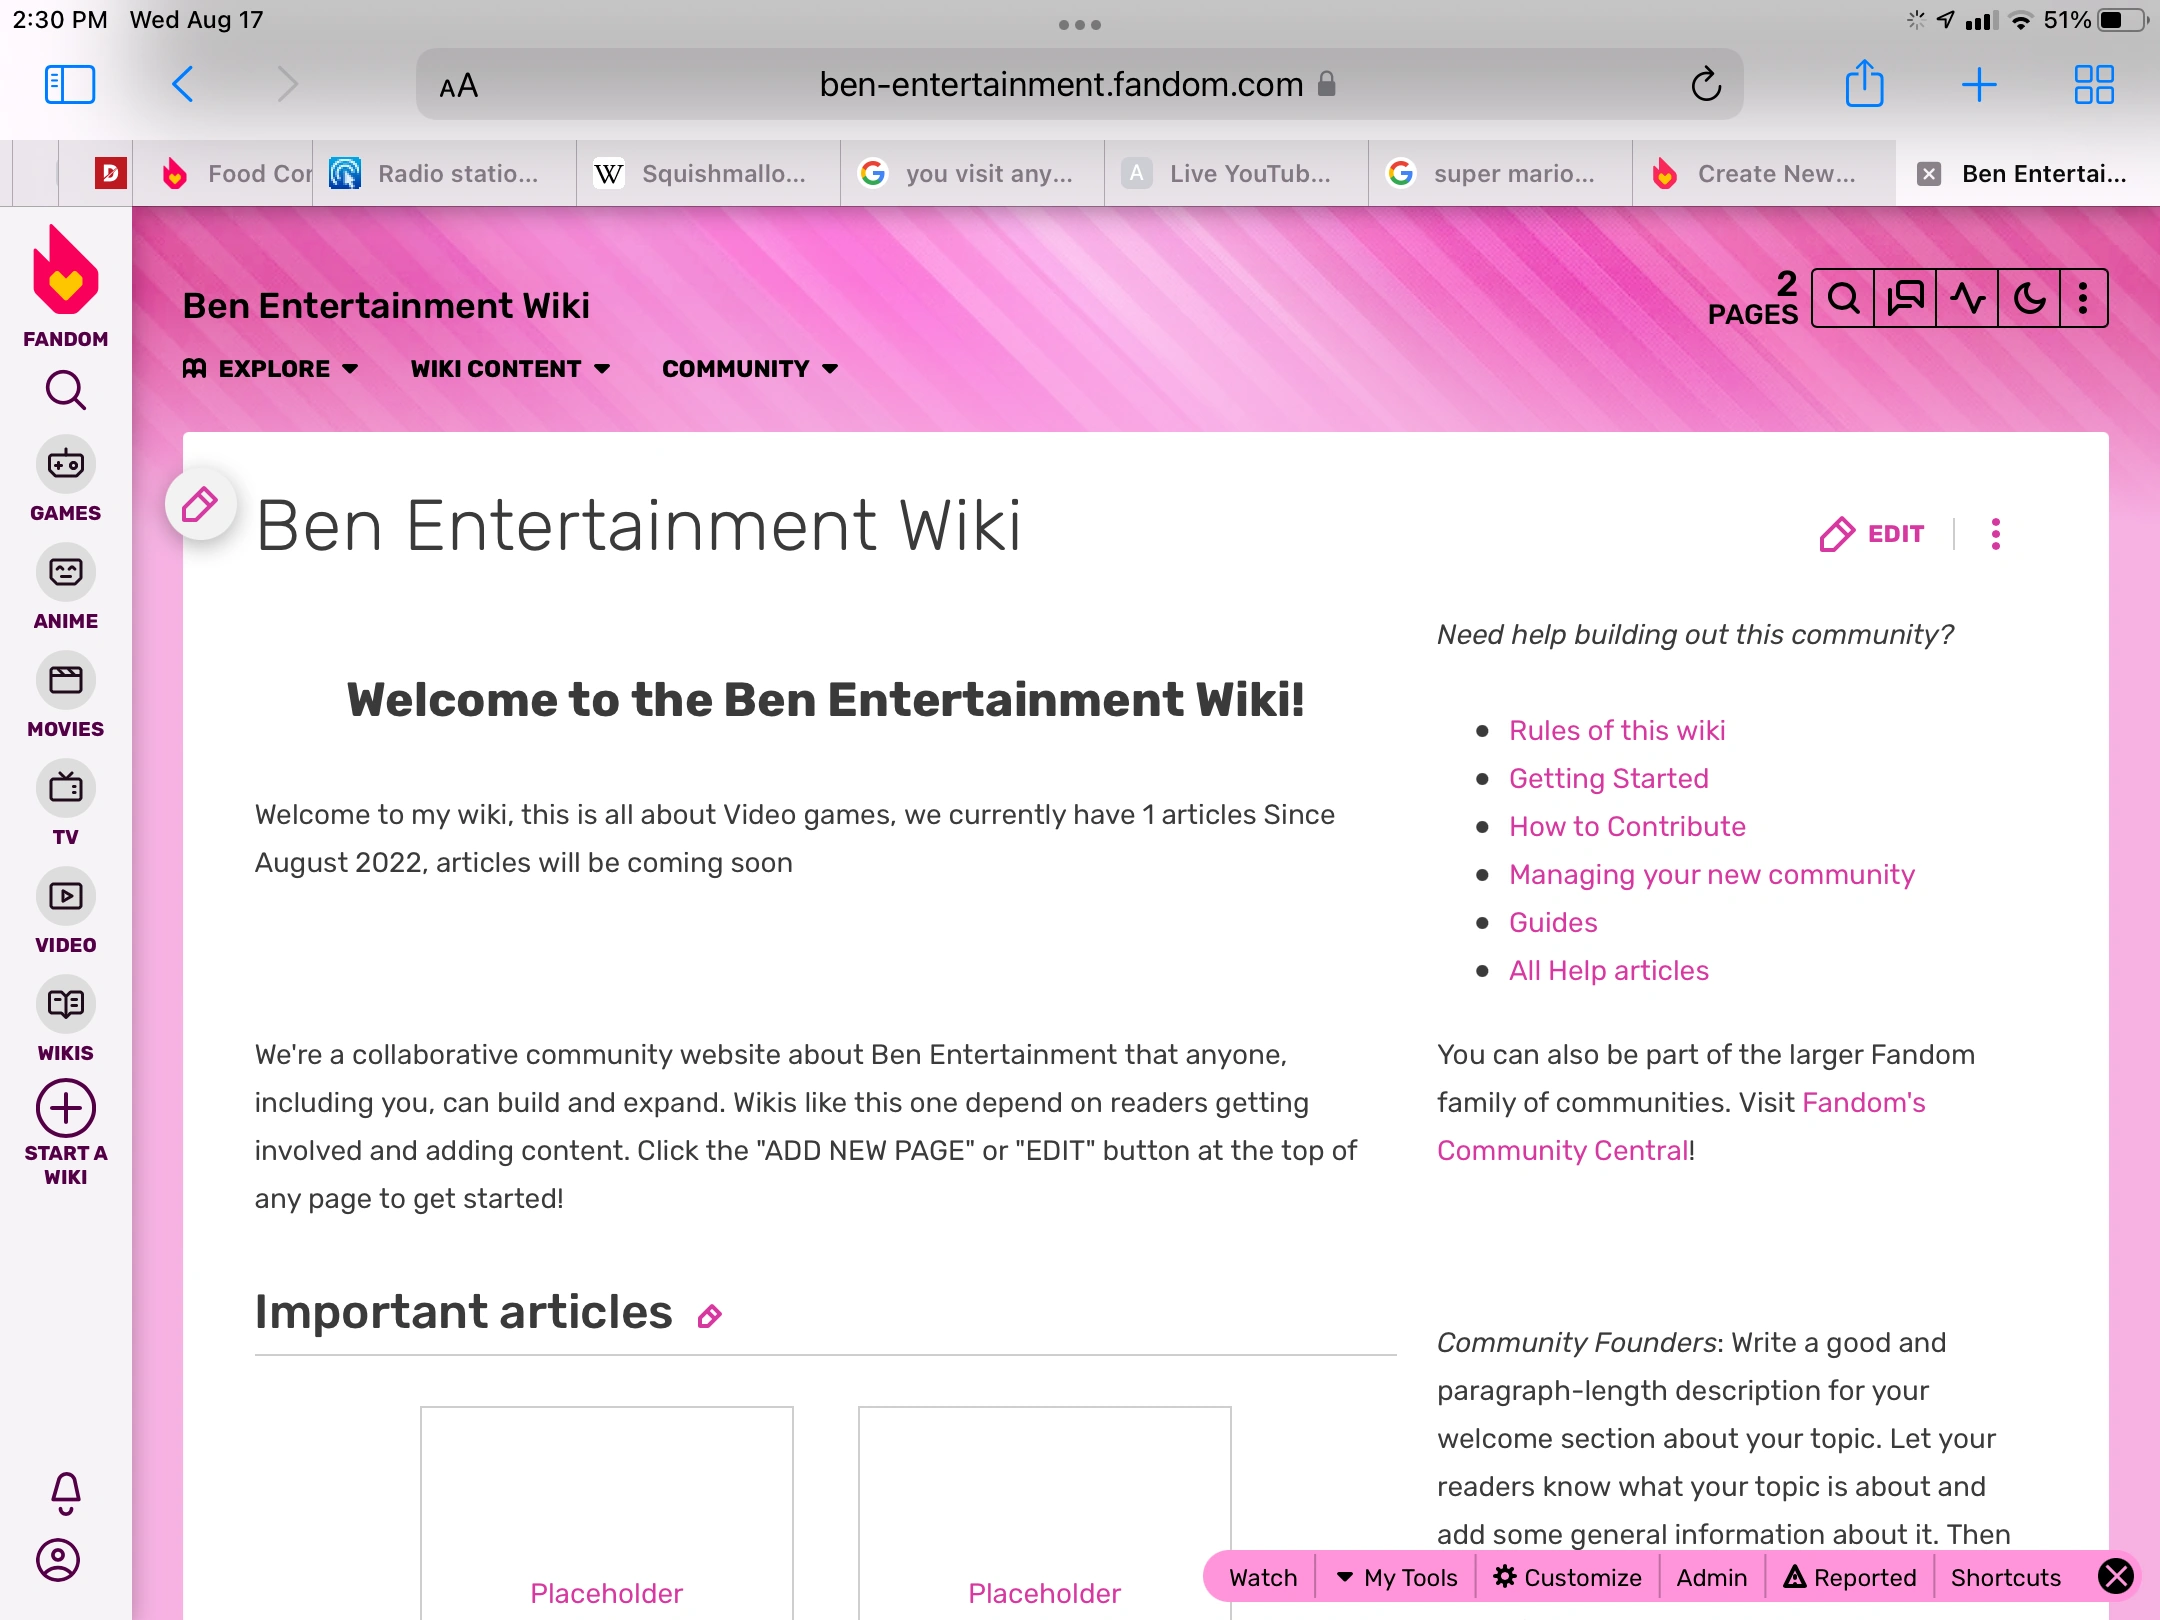Click the Important articles section edit pencil
Viewport: 2160px width, 1620px height.
tap(710, 1316)
